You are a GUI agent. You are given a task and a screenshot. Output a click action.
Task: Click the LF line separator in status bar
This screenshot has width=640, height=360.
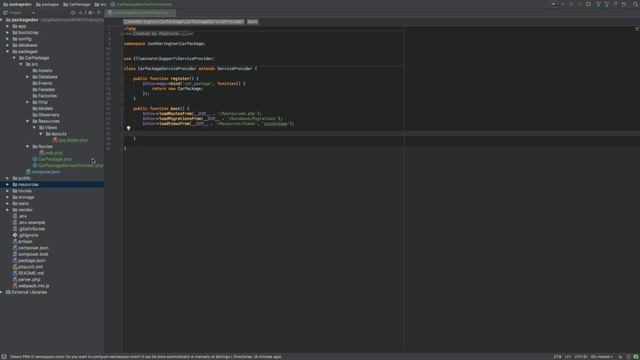568,357
